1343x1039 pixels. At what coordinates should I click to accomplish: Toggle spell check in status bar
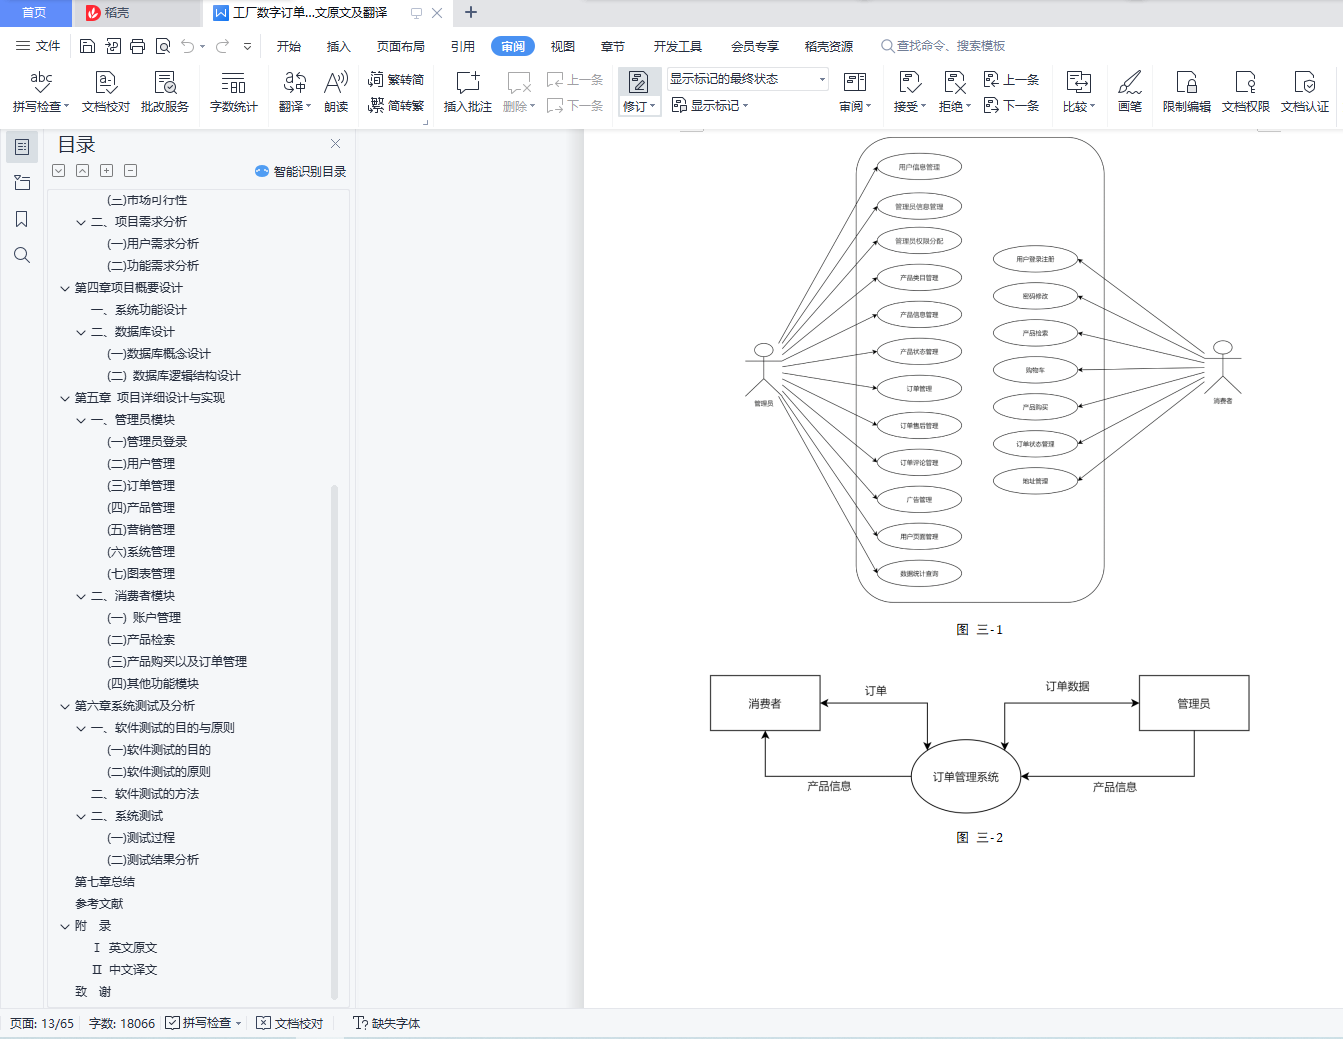point(204,1023)
